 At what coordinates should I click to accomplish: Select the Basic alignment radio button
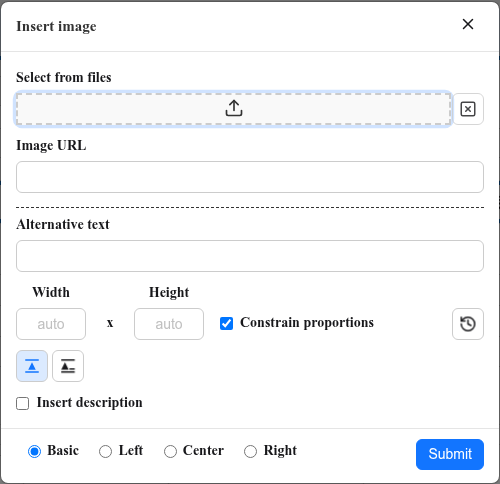point(34,451)
